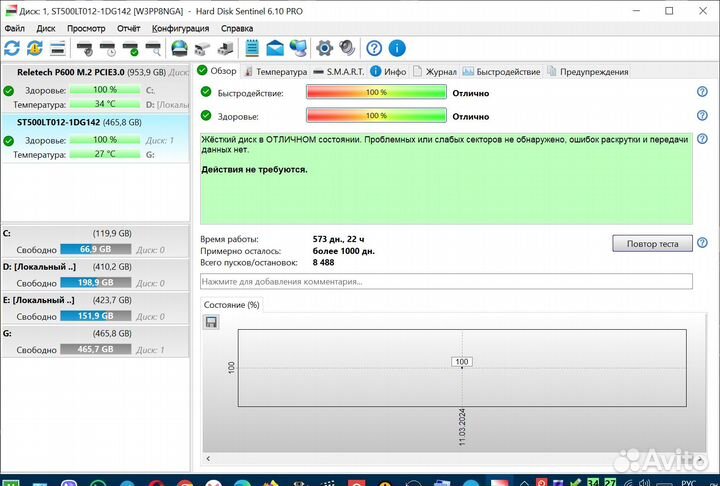Open the Файл menu
Screen dimensions: 720x486
point(15,28)
